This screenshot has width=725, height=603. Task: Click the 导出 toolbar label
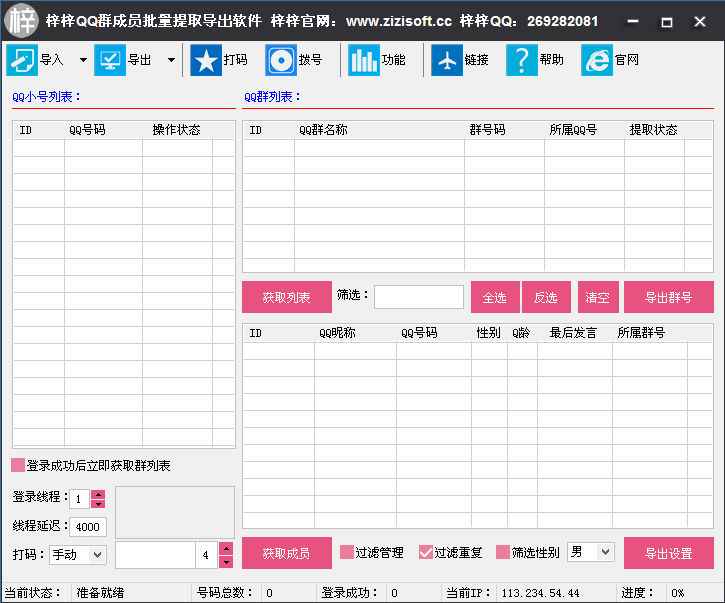point(140,60)
